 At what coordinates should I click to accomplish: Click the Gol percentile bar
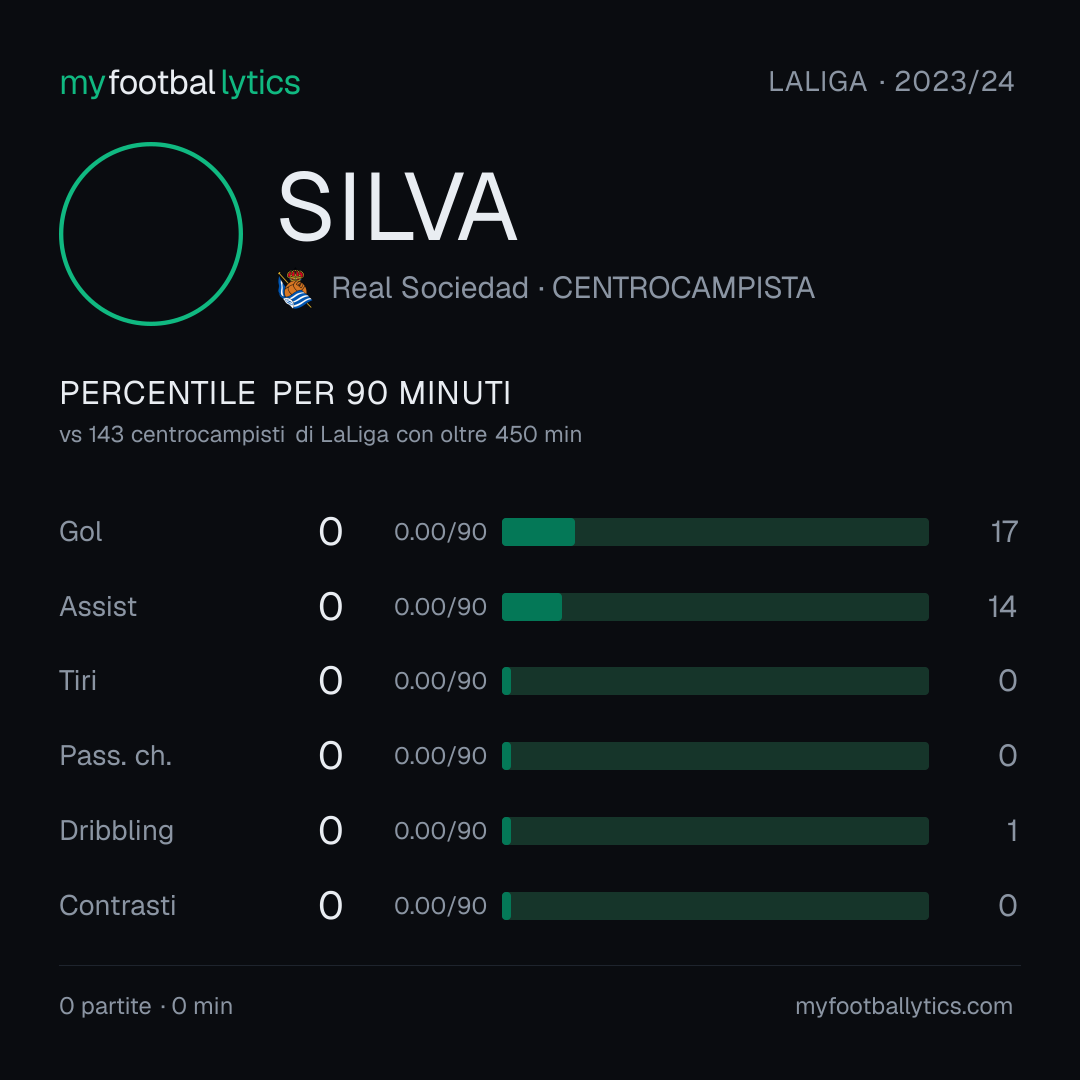(x=715, y=532)
